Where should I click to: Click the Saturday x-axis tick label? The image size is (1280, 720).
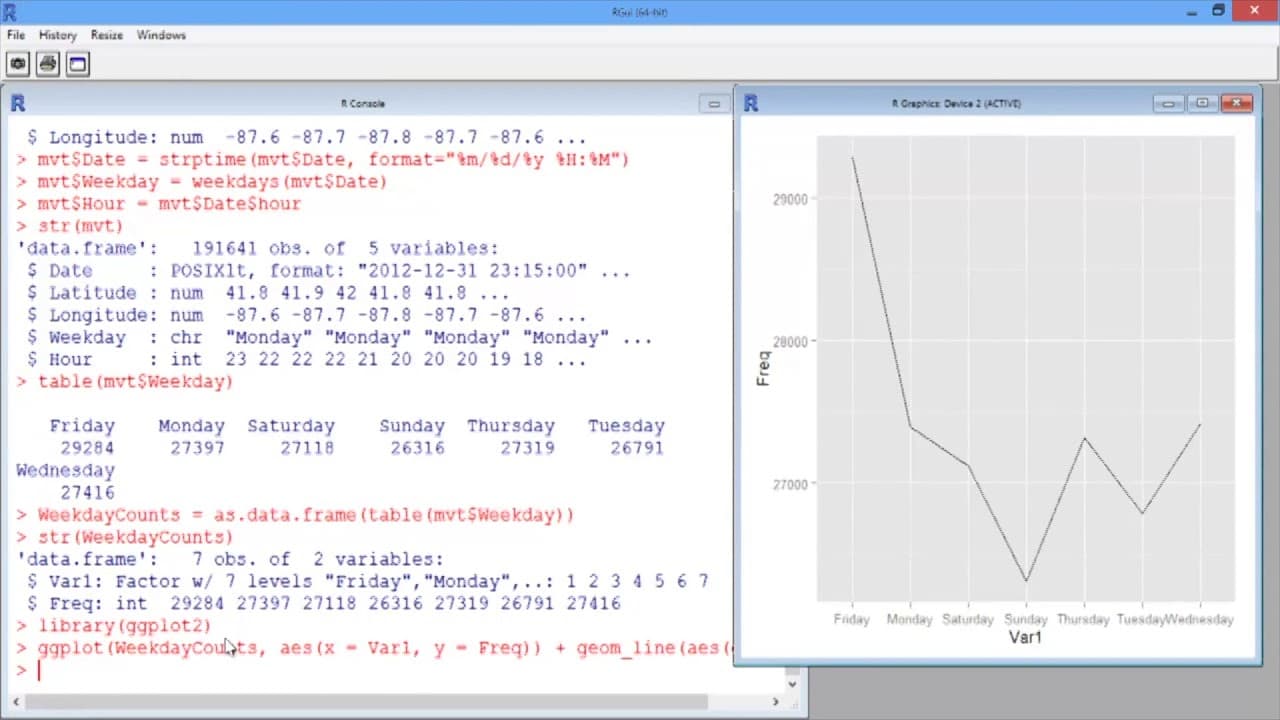[968, 619]
